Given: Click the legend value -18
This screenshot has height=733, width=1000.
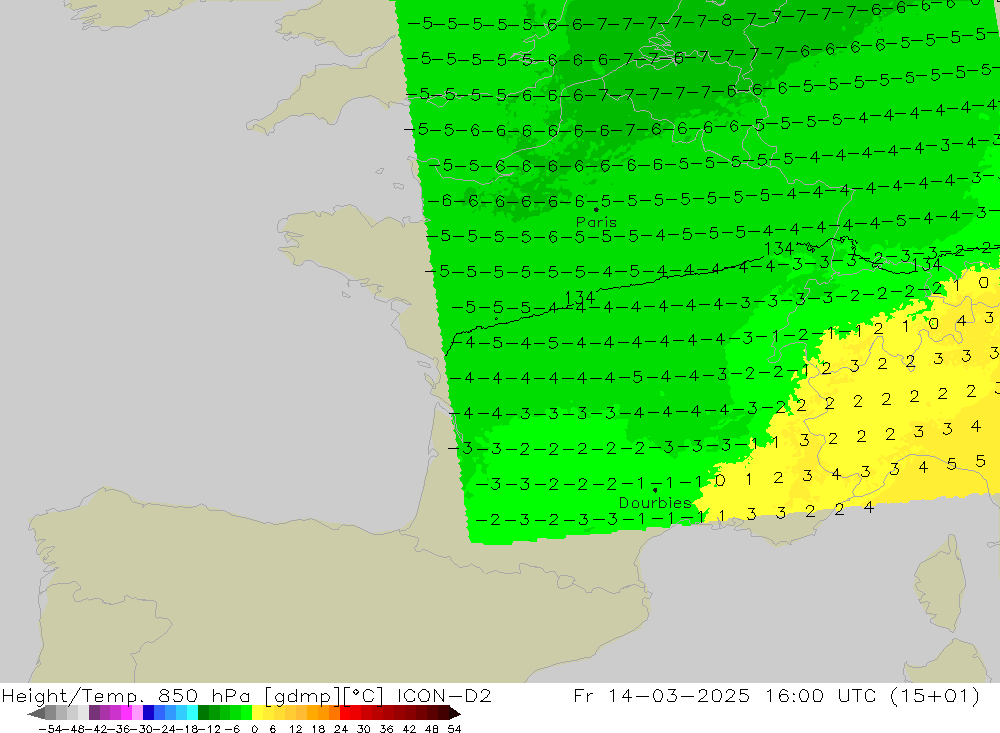Looking at the screenshot, I should tap(188, 729).
